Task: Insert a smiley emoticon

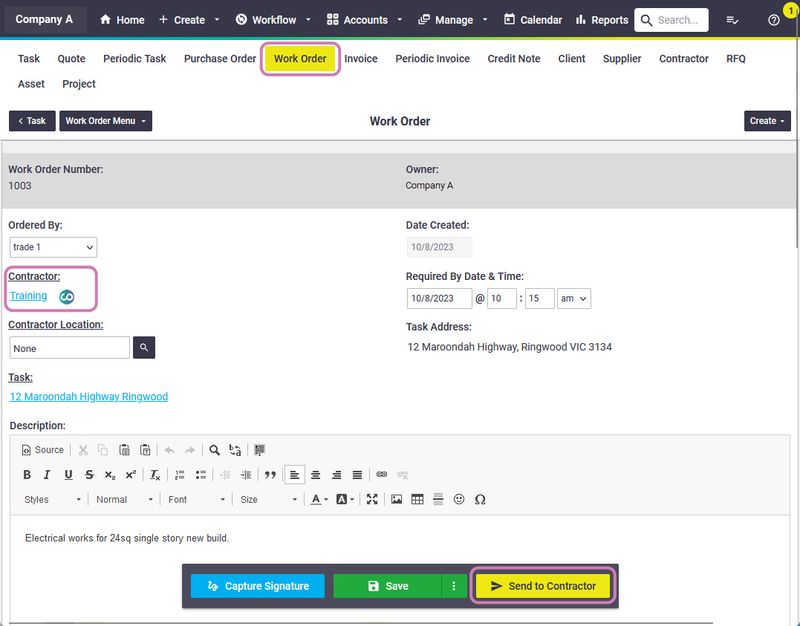Action: coord(459,499)
